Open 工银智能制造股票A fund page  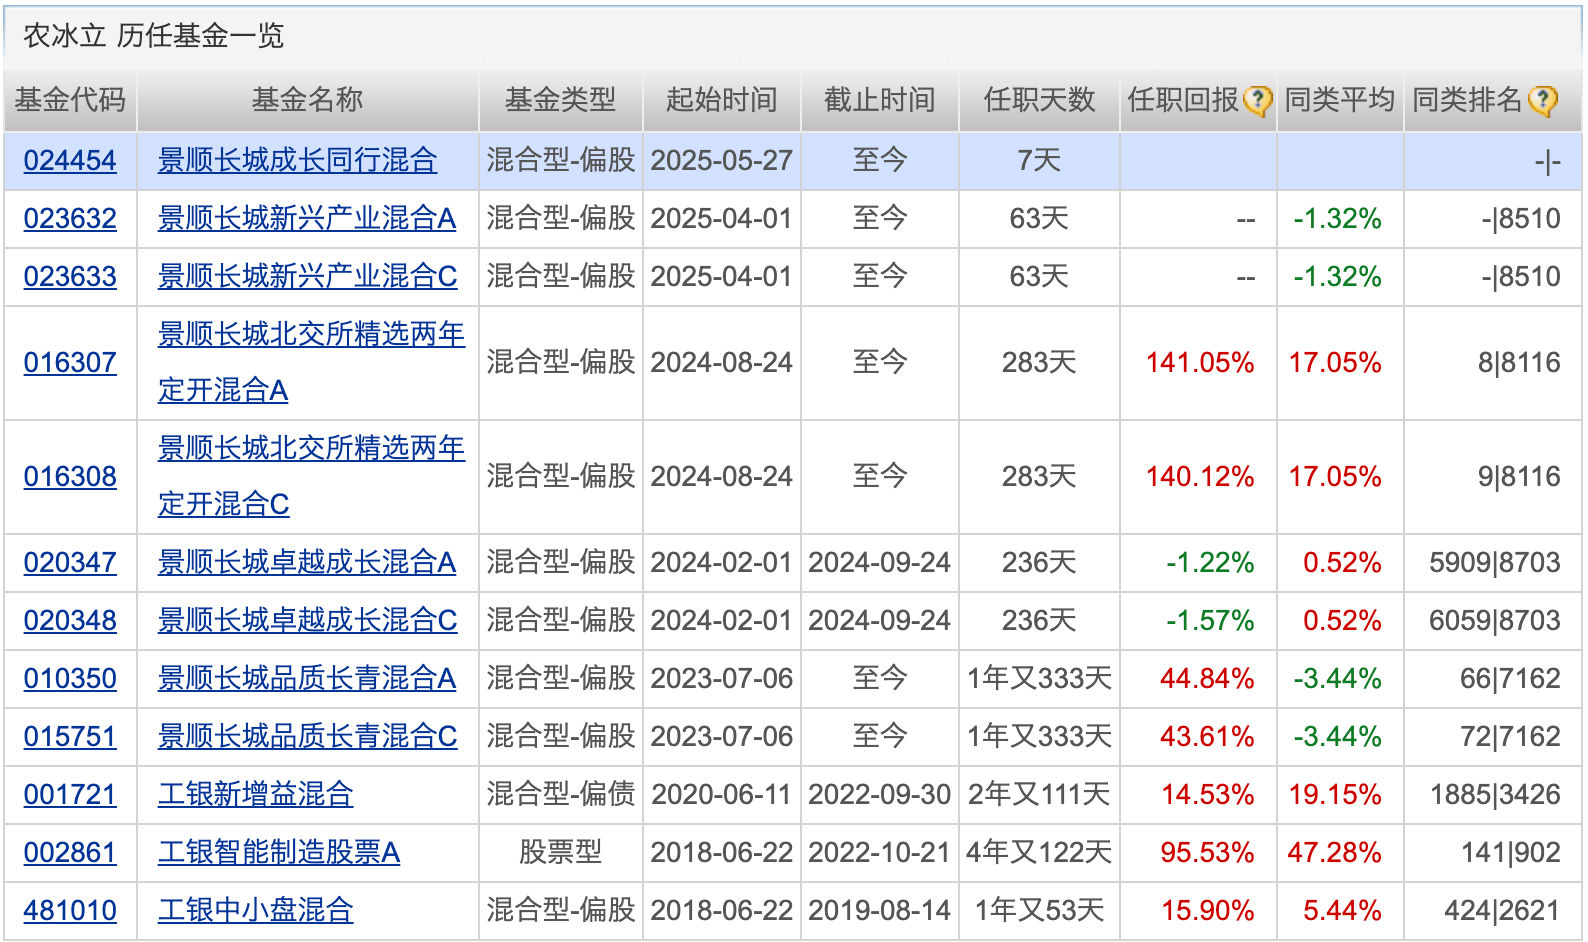tap(279, 853)
